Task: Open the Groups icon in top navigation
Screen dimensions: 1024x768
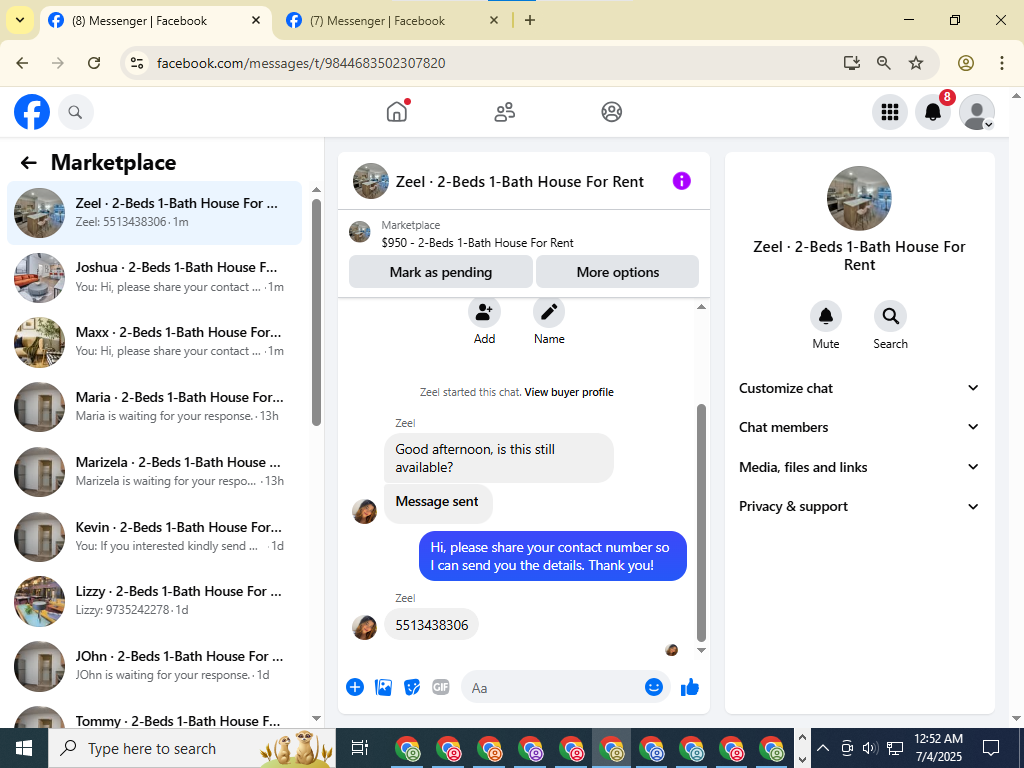Action: (611, 112)
